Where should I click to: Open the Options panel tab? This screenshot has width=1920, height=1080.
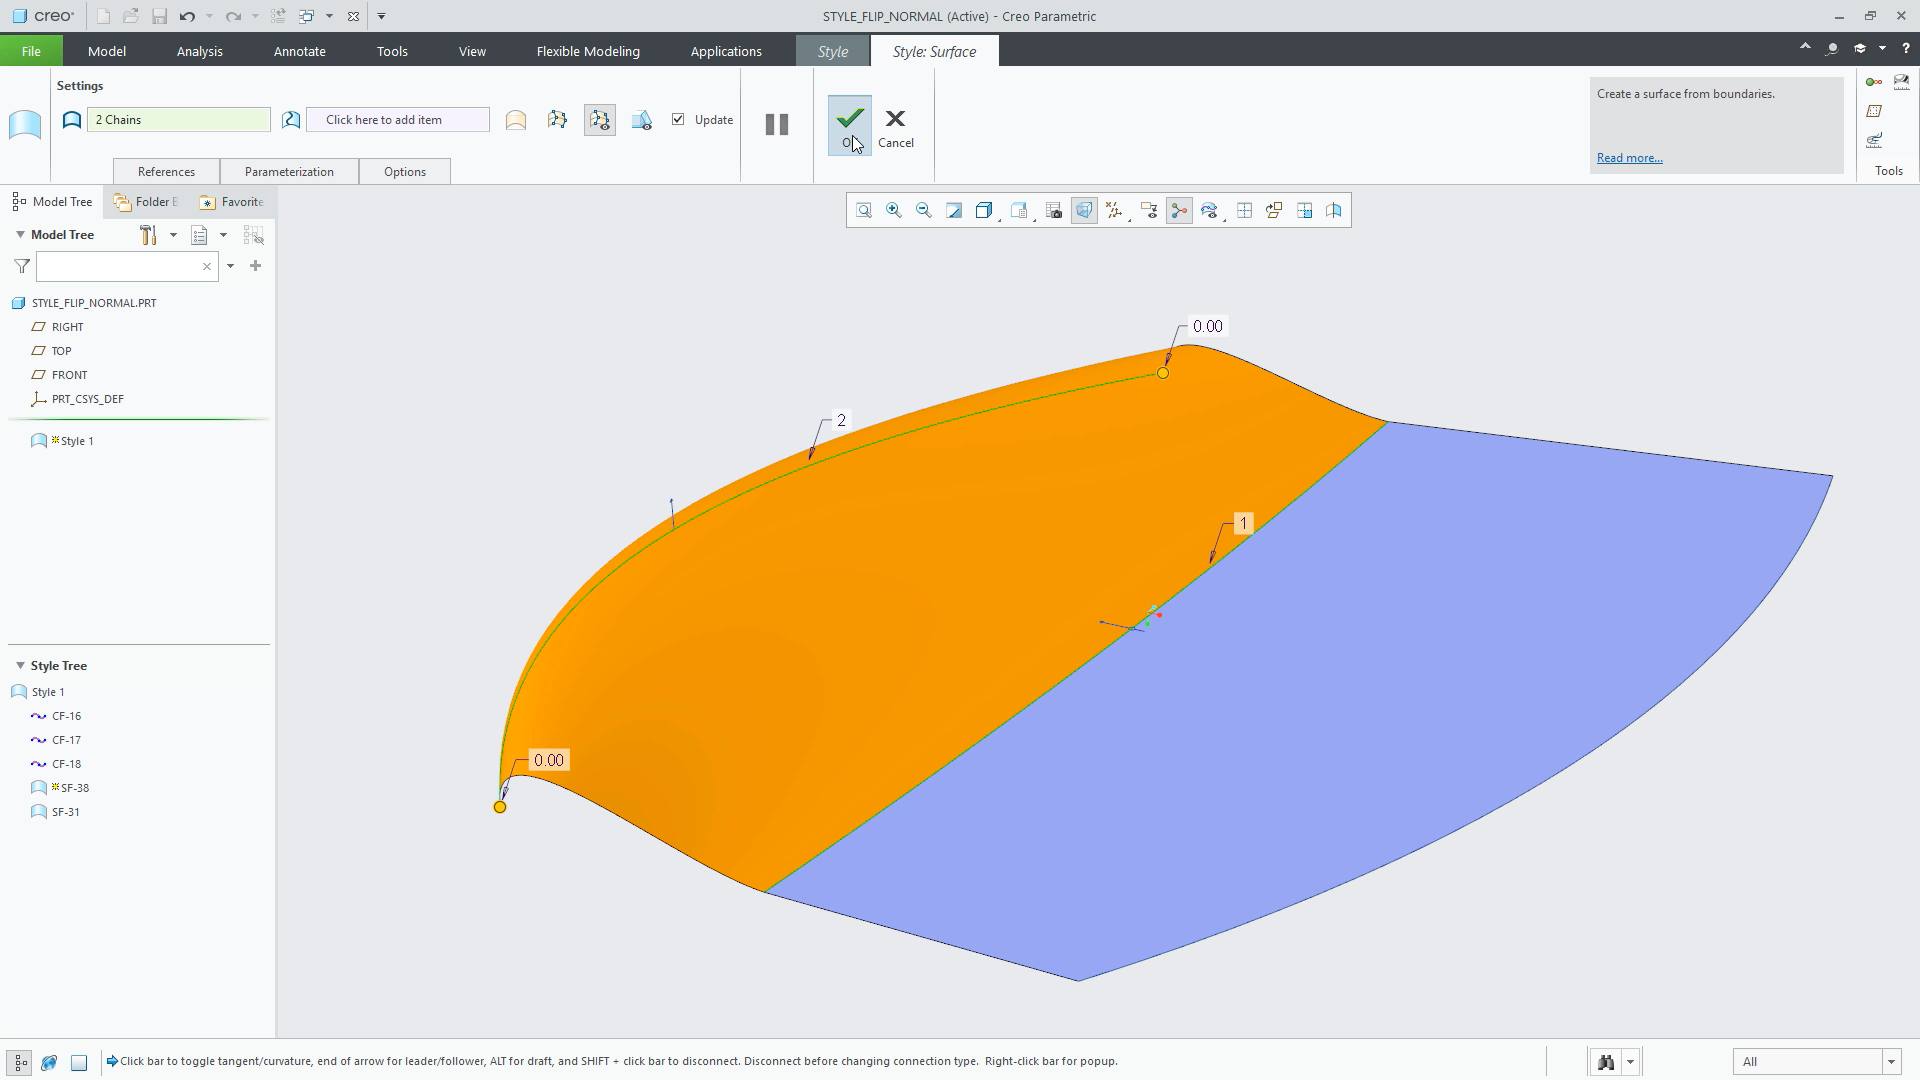pos(405,172)
